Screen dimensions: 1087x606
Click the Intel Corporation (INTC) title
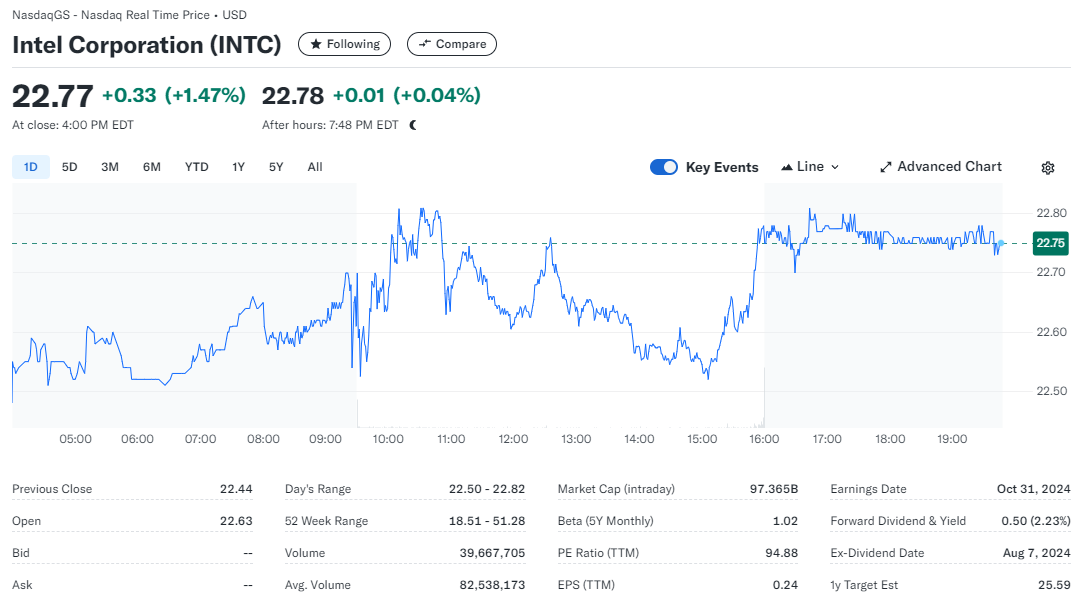(x=147, y=45)
